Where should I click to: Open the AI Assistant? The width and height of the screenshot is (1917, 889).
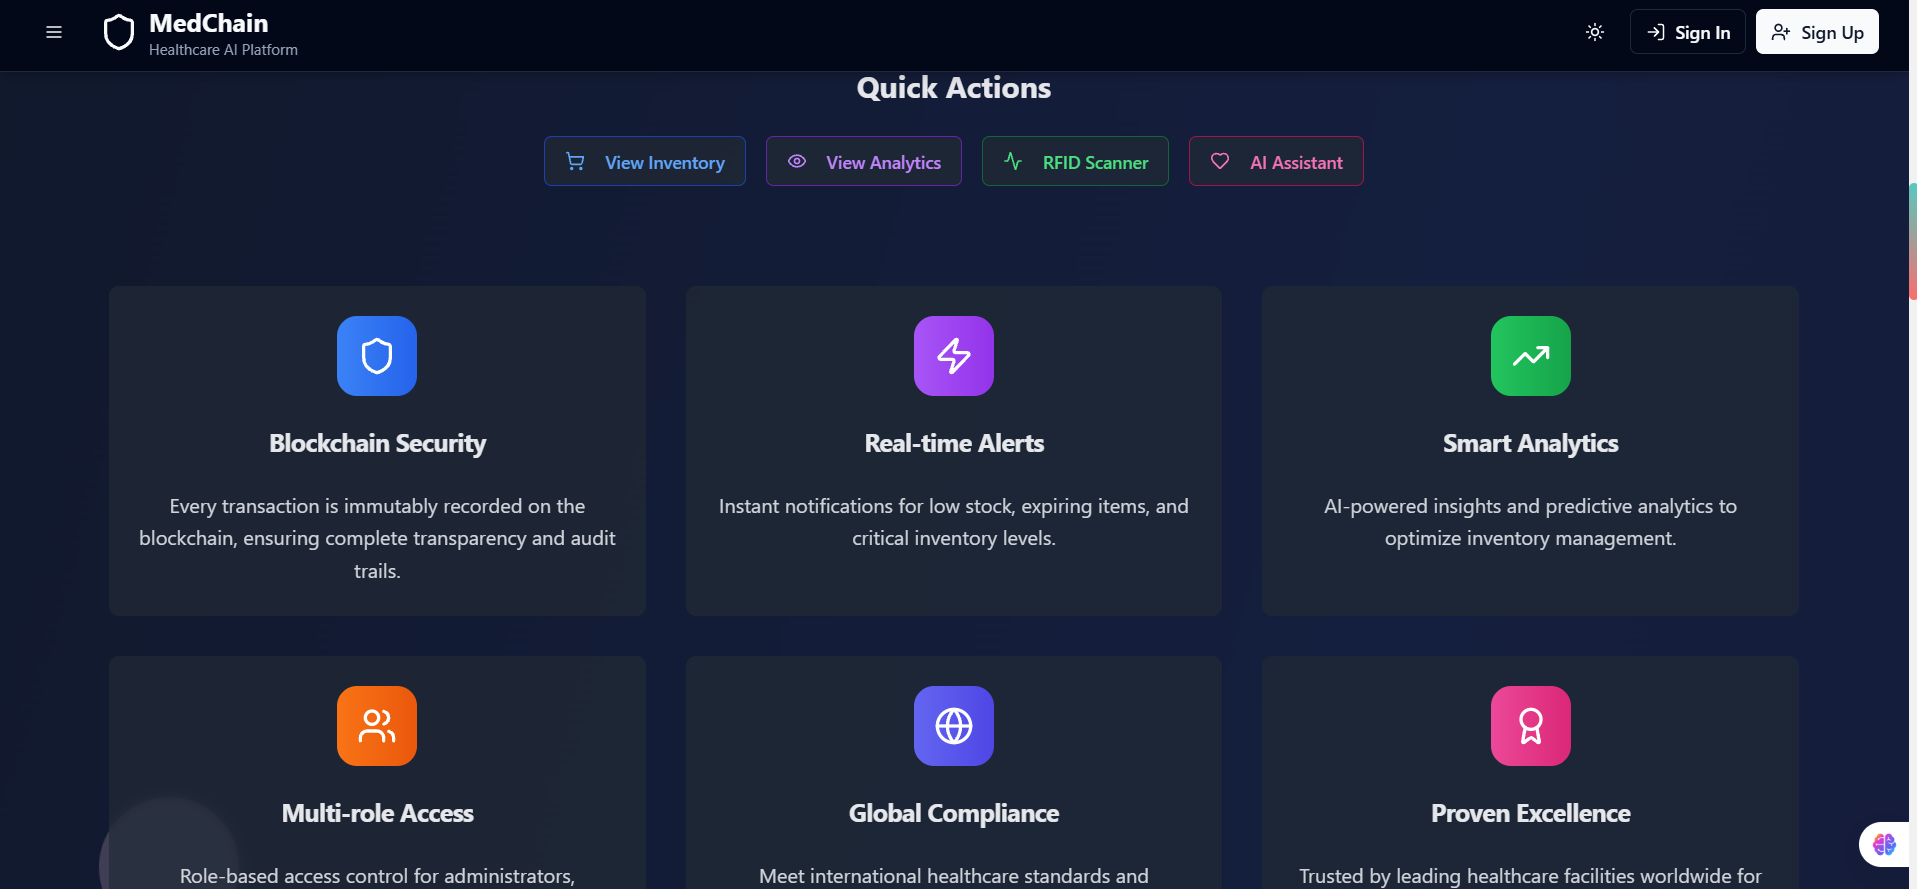1276,161
